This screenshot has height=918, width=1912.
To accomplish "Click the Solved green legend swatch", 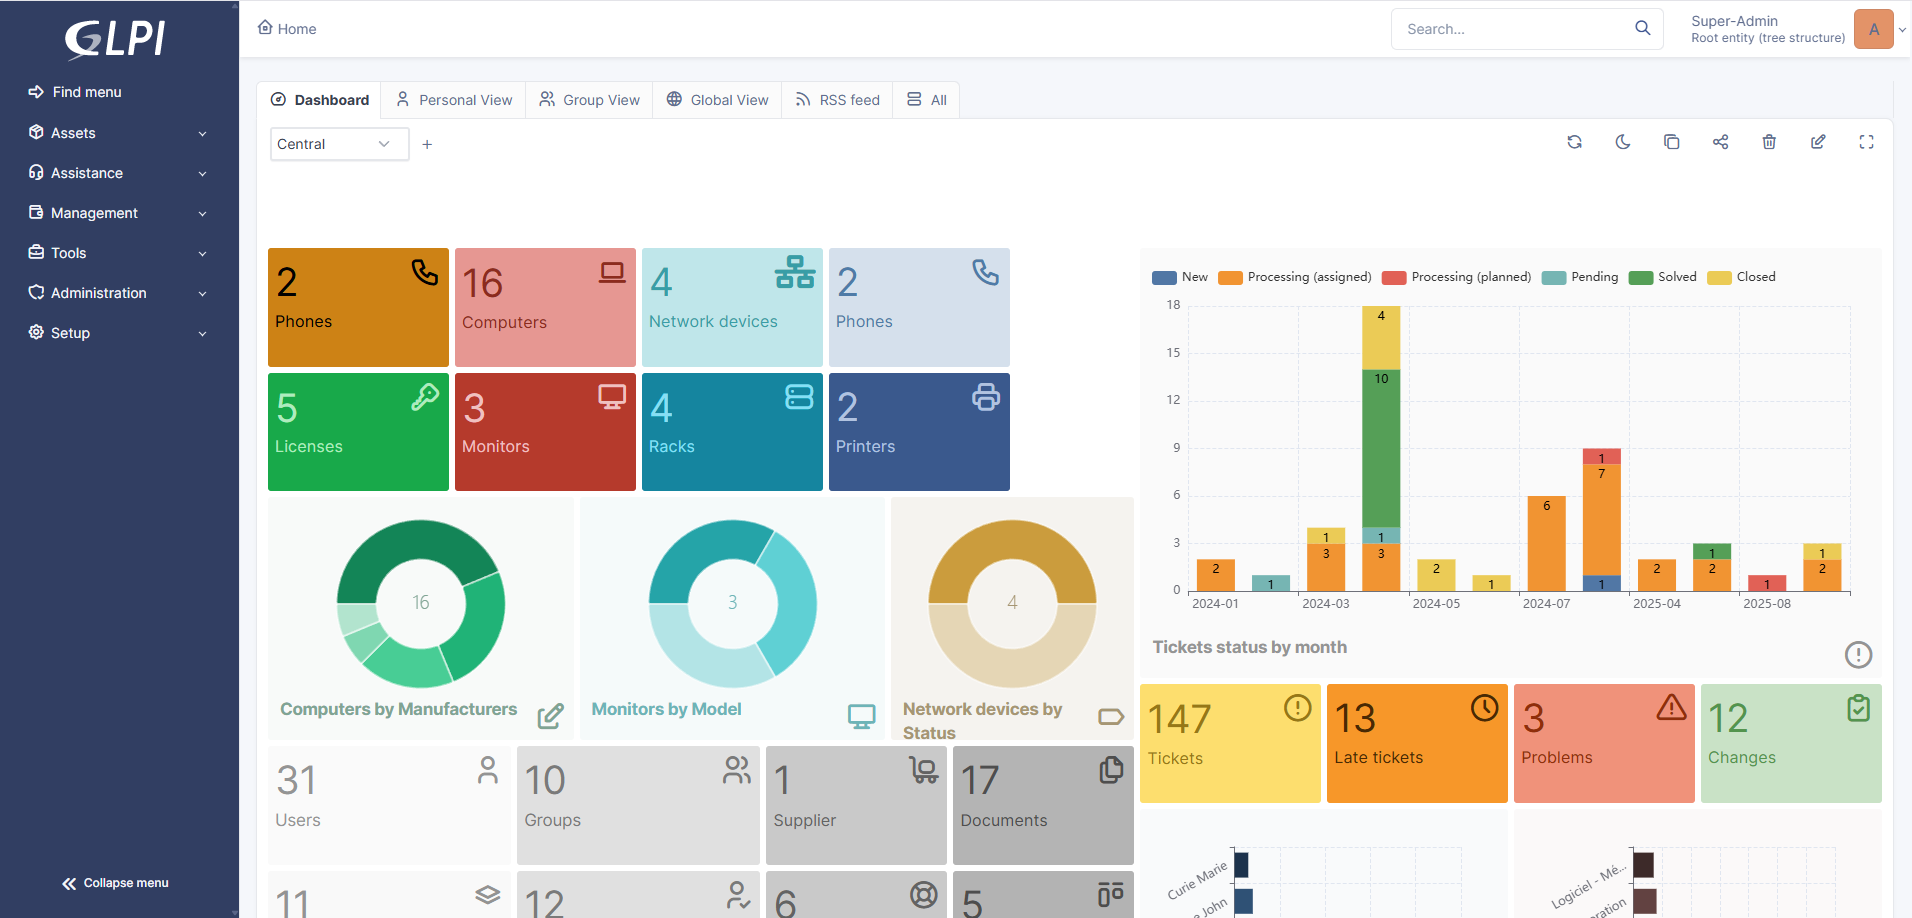I will 1640,278.
